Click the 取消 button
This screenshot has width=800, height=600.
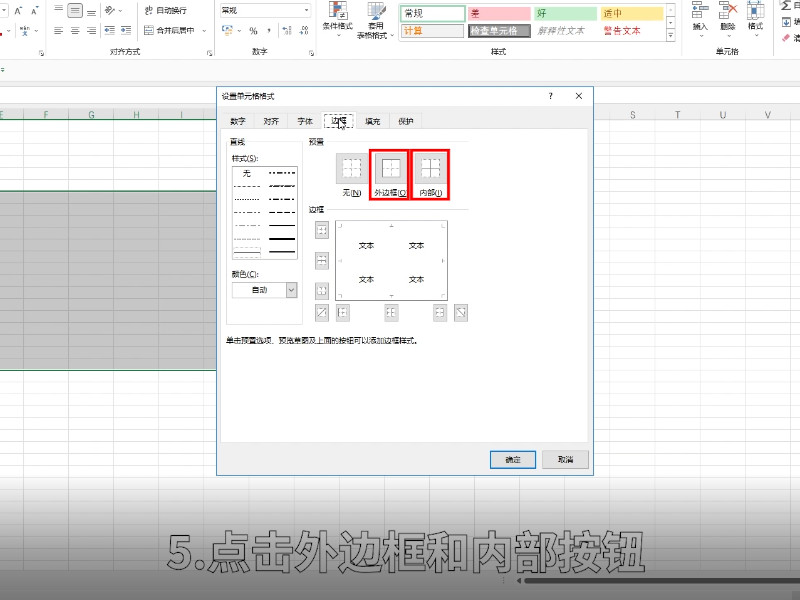565,460
